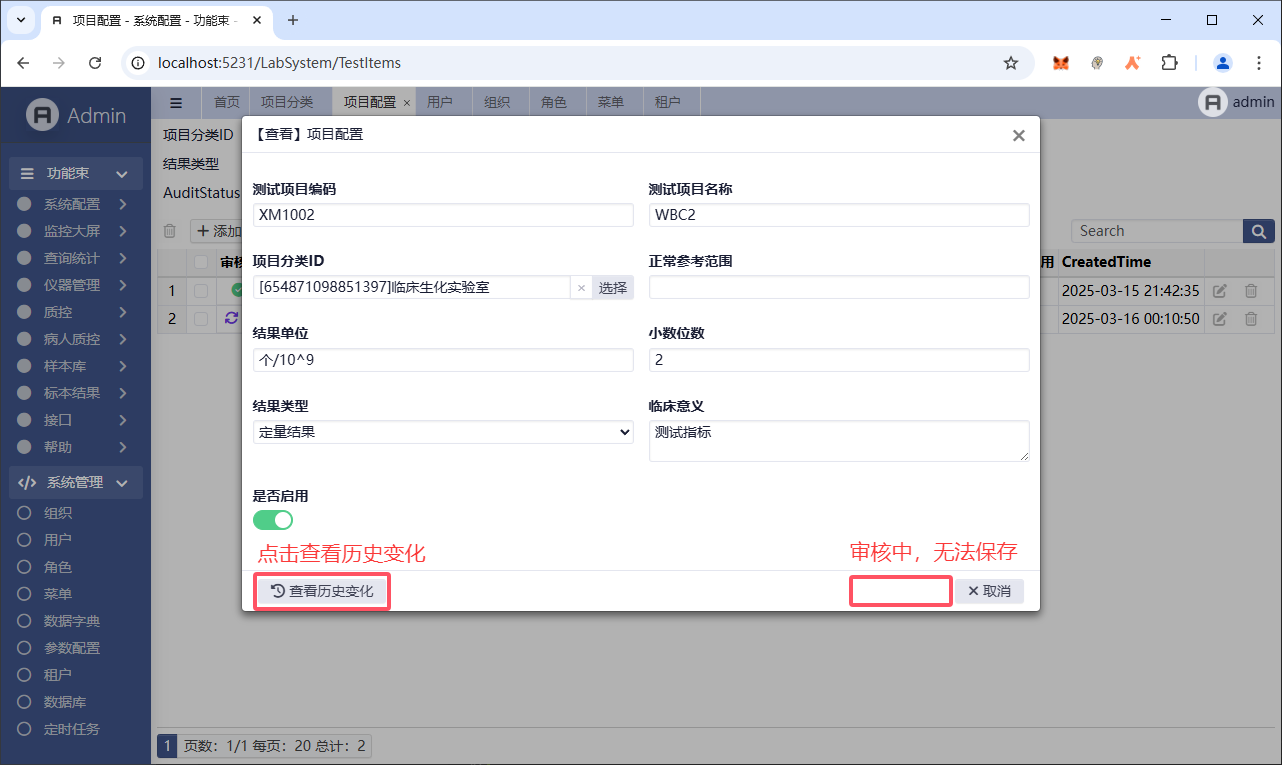Click the admin user avatar
Image resolution: width=1282 pixels, height=765 pixels.
click(1213, 102)
